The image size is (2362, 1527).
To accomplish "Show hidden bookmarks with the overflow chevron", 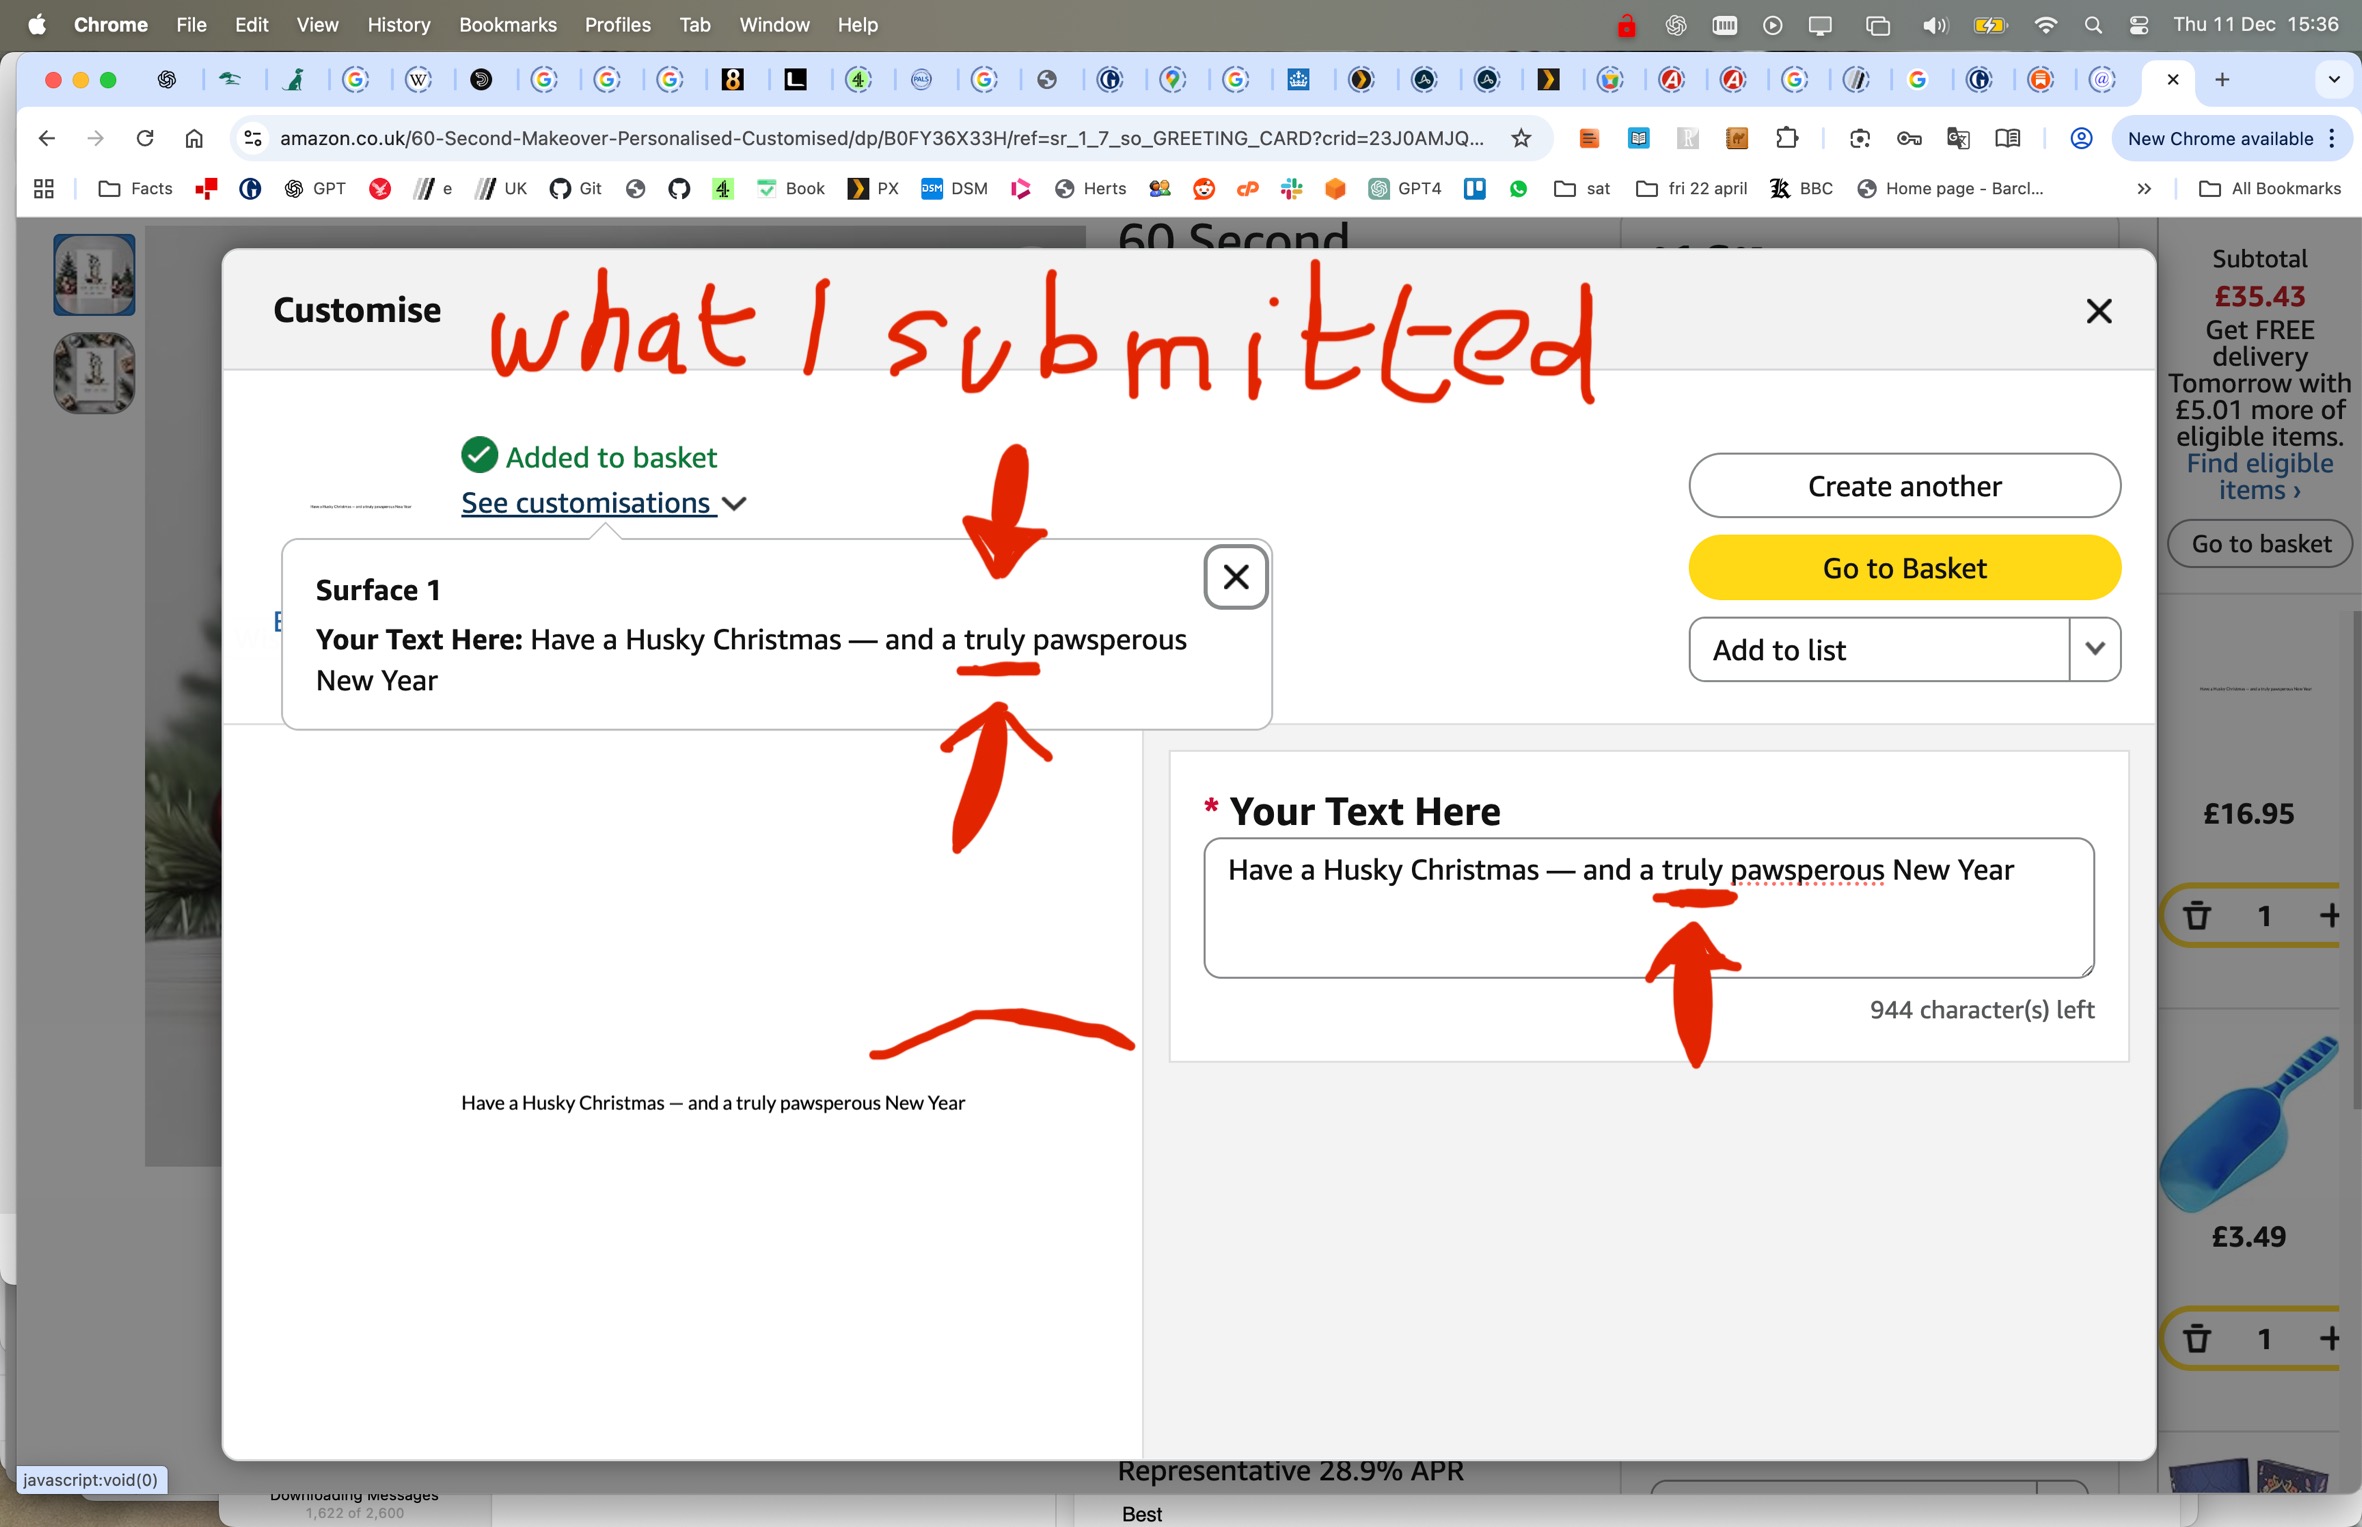I will (x=2144, y=188).
